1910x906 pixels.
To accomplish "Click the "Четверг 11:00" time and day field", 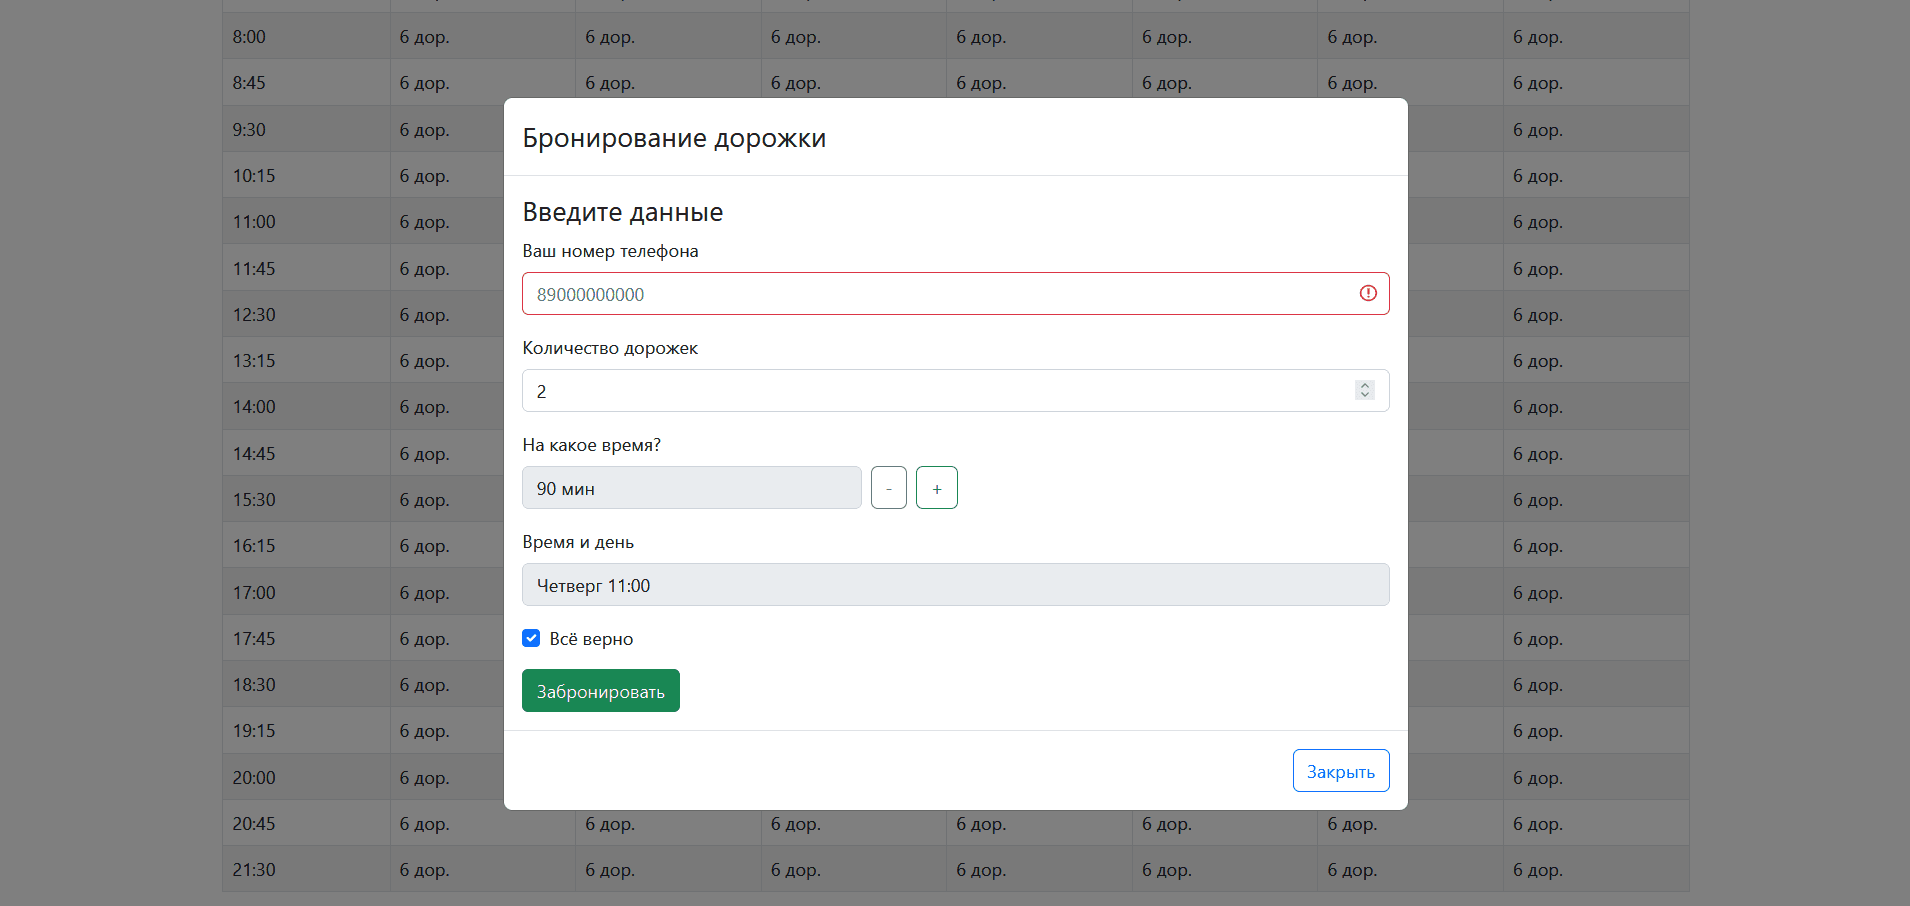I will tap(955, 585).
